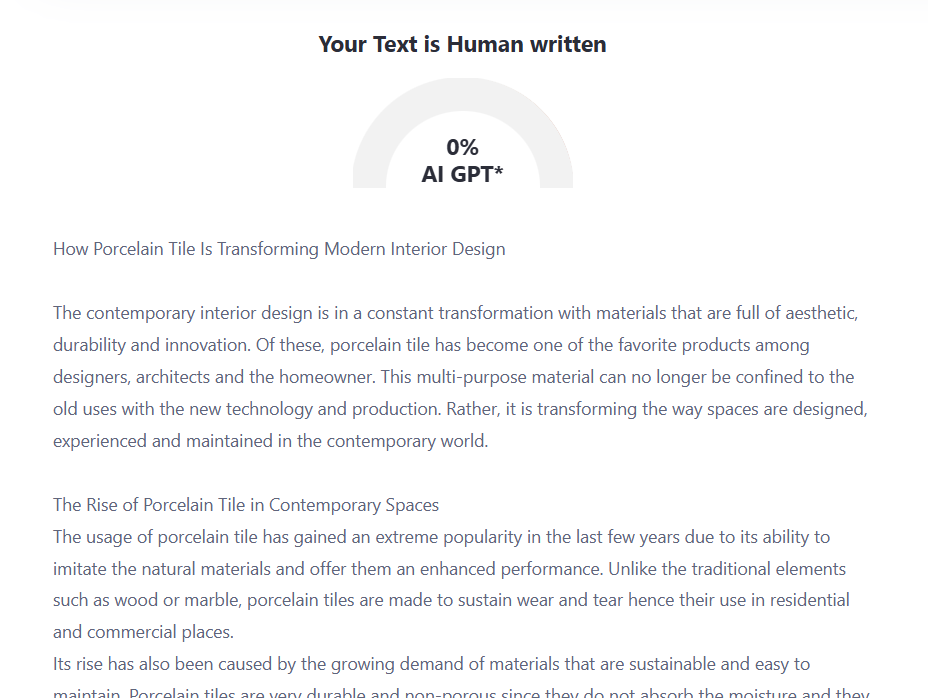Click the "AI GPT*" label under the percentage
The image size is (928, 698).
(x=462, y=174)
